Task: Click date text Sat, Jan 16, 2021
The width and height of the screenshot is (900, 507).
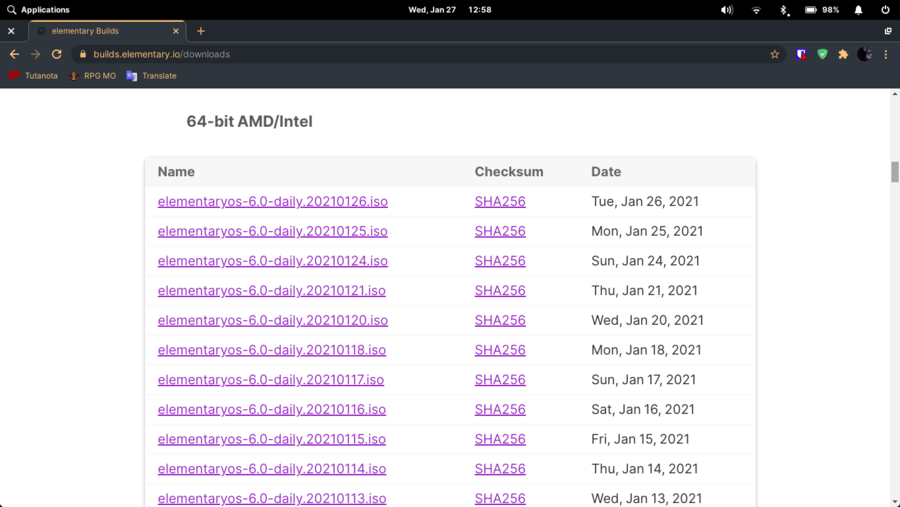Action: click(643, 409)
